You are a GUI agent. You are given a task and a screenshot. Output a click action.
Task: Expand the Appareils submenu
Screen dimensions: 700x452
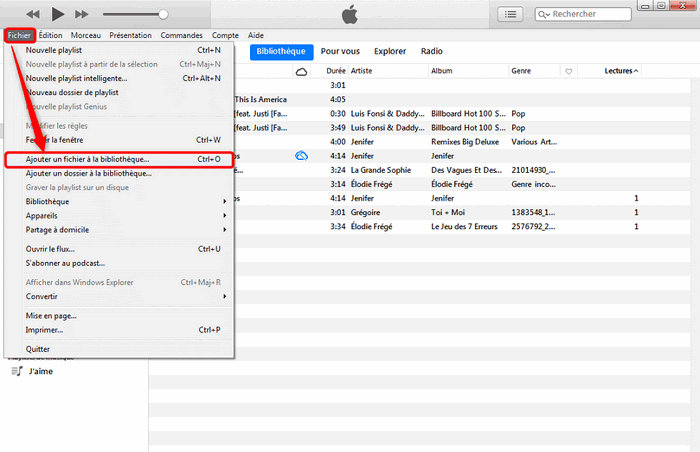(119, 216)
